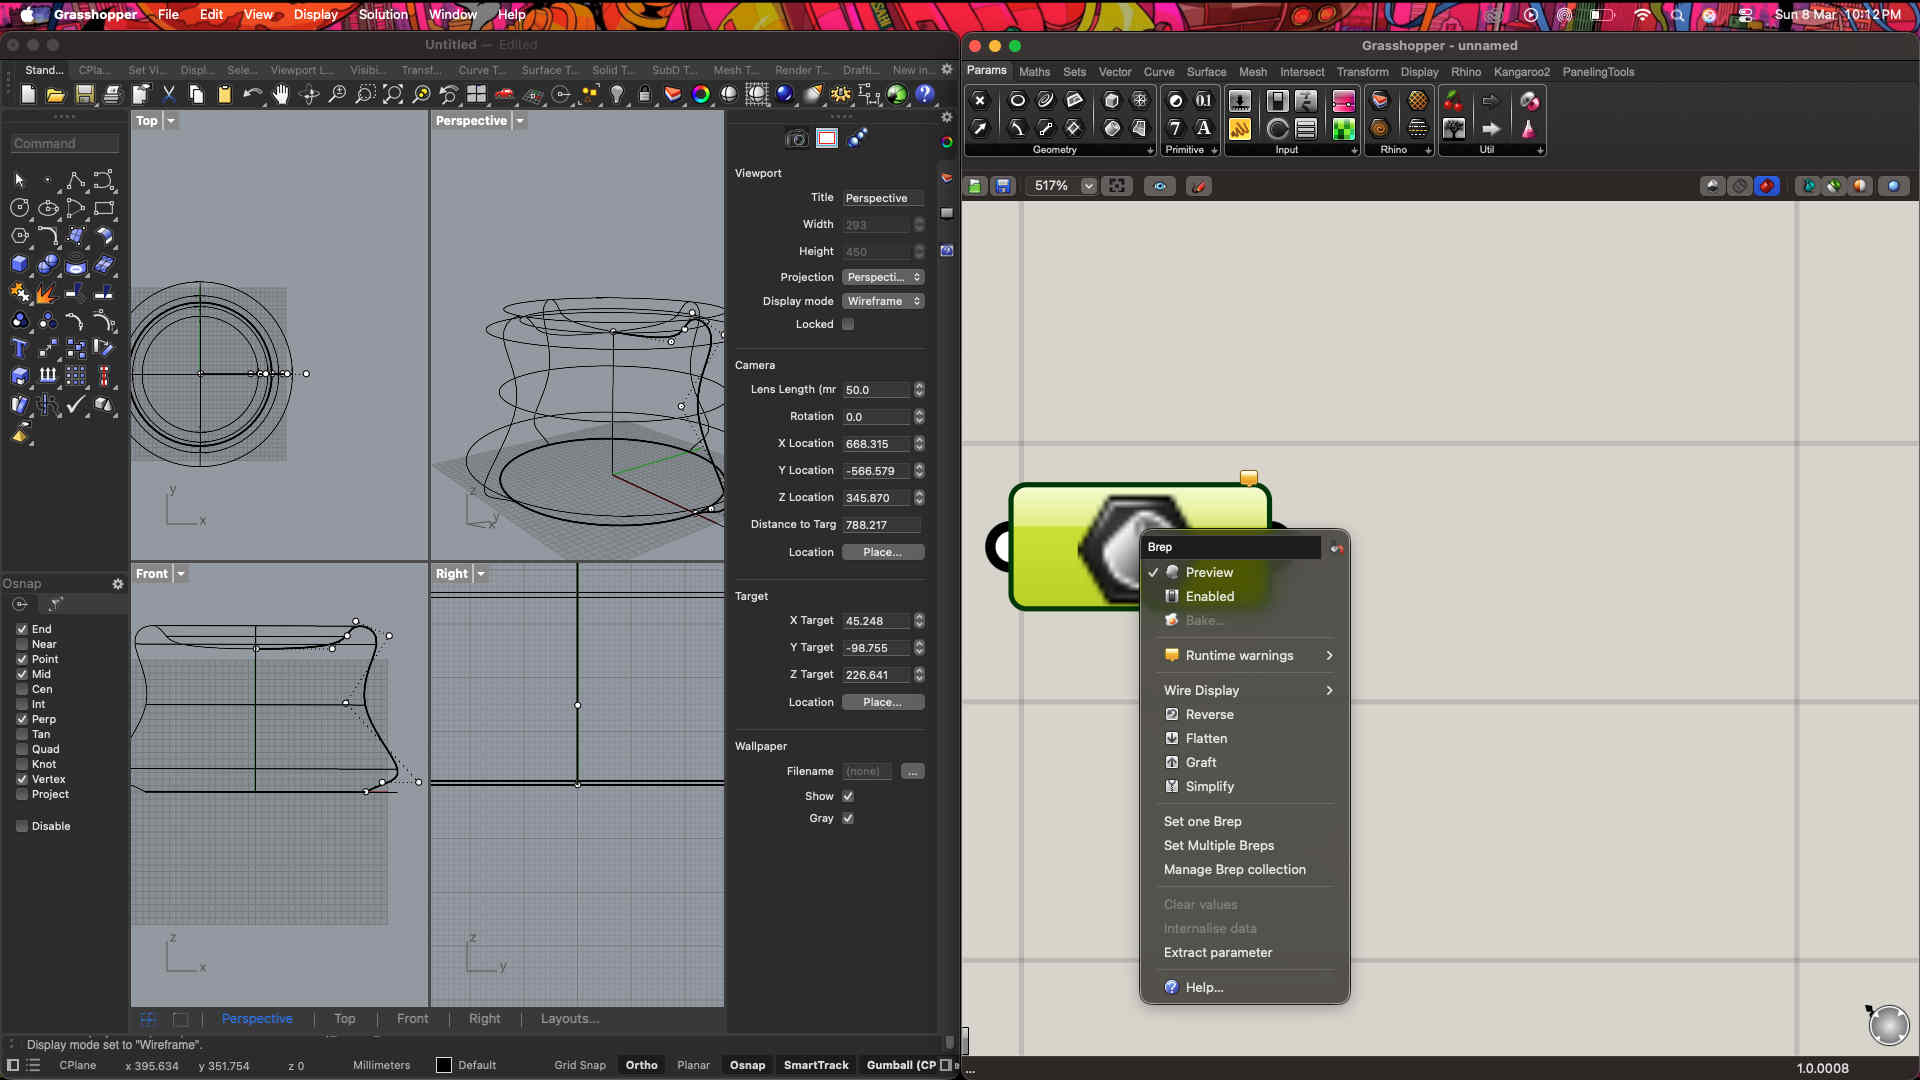1920x1080 pixels.
Task: Open the Display mode Wireframe dropdown
Action: pos(883,301)
